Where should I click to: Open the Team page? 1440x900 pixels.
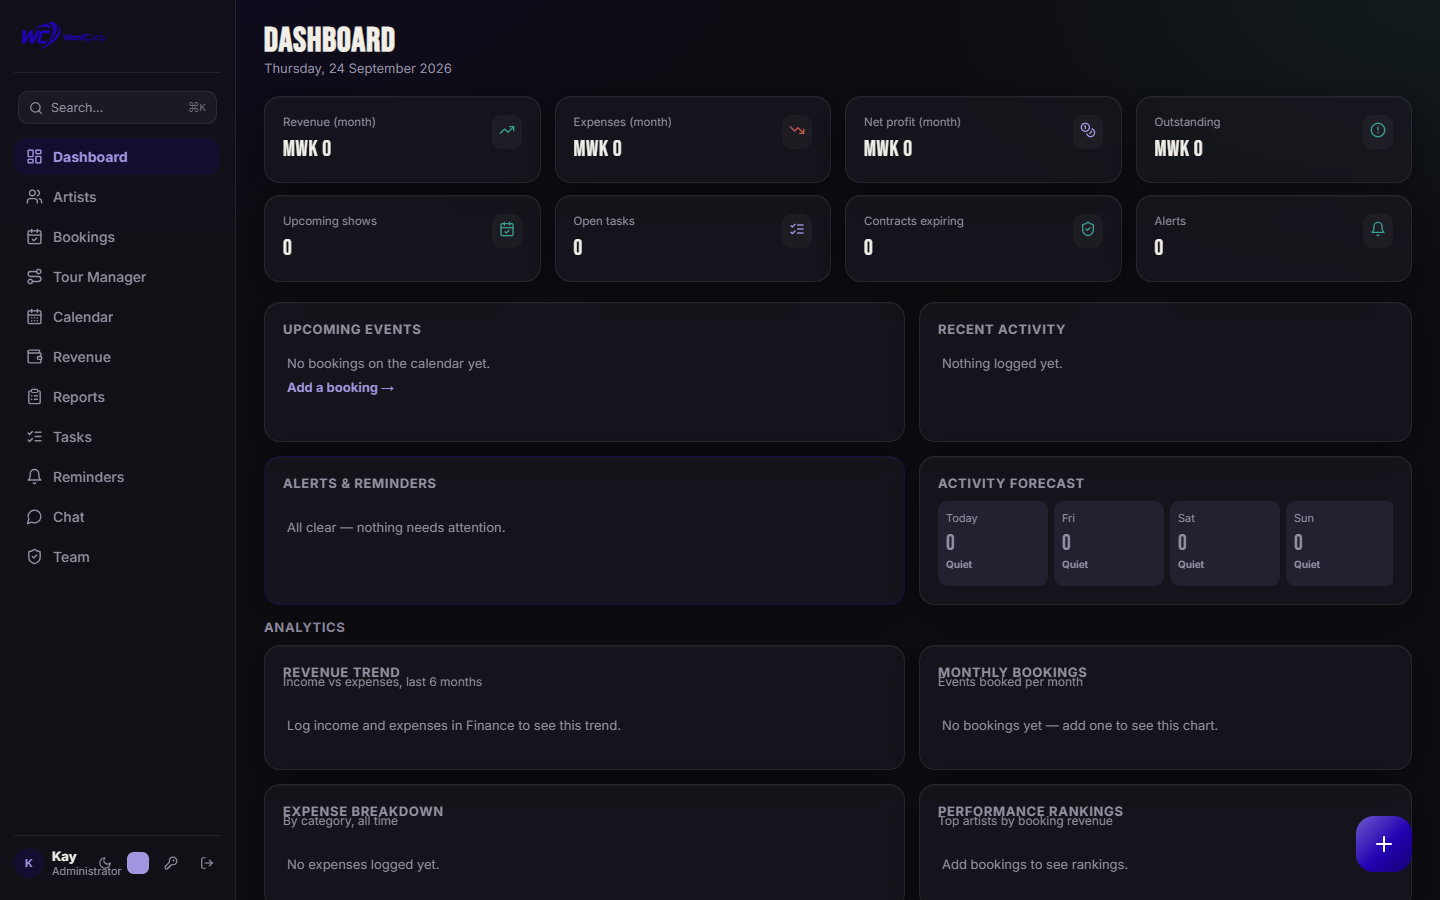tap(117, 557)
